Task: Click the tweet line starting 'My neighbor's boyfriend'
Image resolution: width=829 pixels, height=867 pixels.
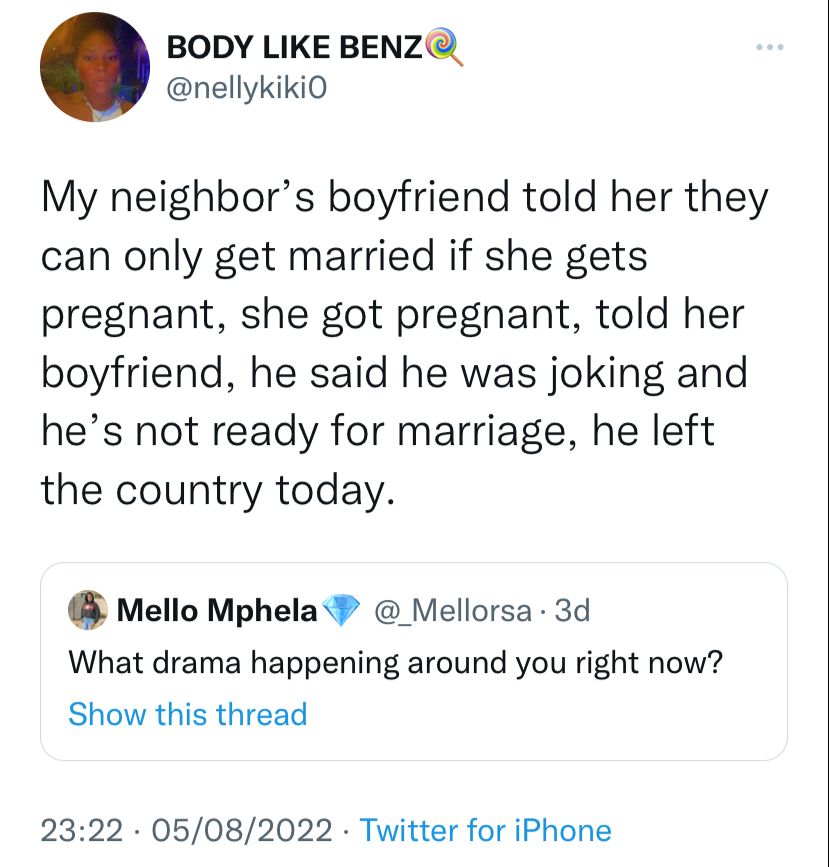Action: point(404,198)
